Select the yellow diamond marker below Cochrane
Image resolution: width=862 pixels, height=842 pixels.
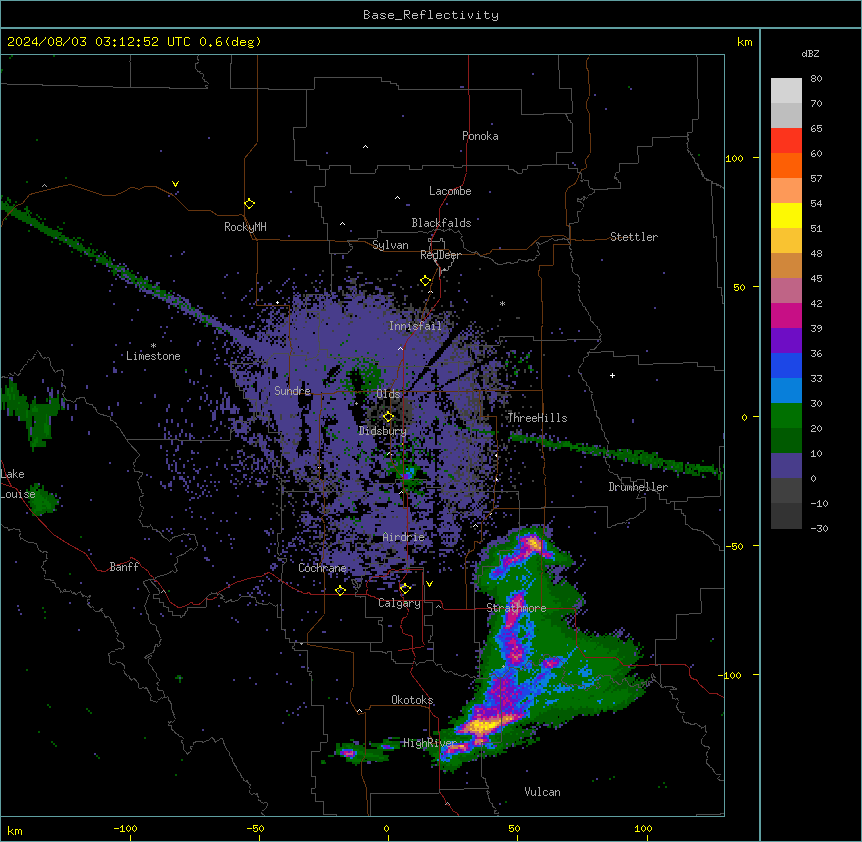click(340, 590)
